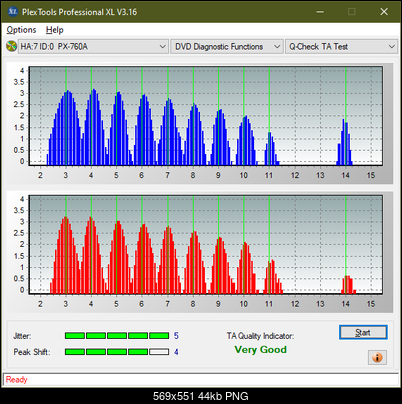This screenshot has height=404, width=402.
Task: Click the PlexTools XL title bar icon
Action: [x=12, y=12]
